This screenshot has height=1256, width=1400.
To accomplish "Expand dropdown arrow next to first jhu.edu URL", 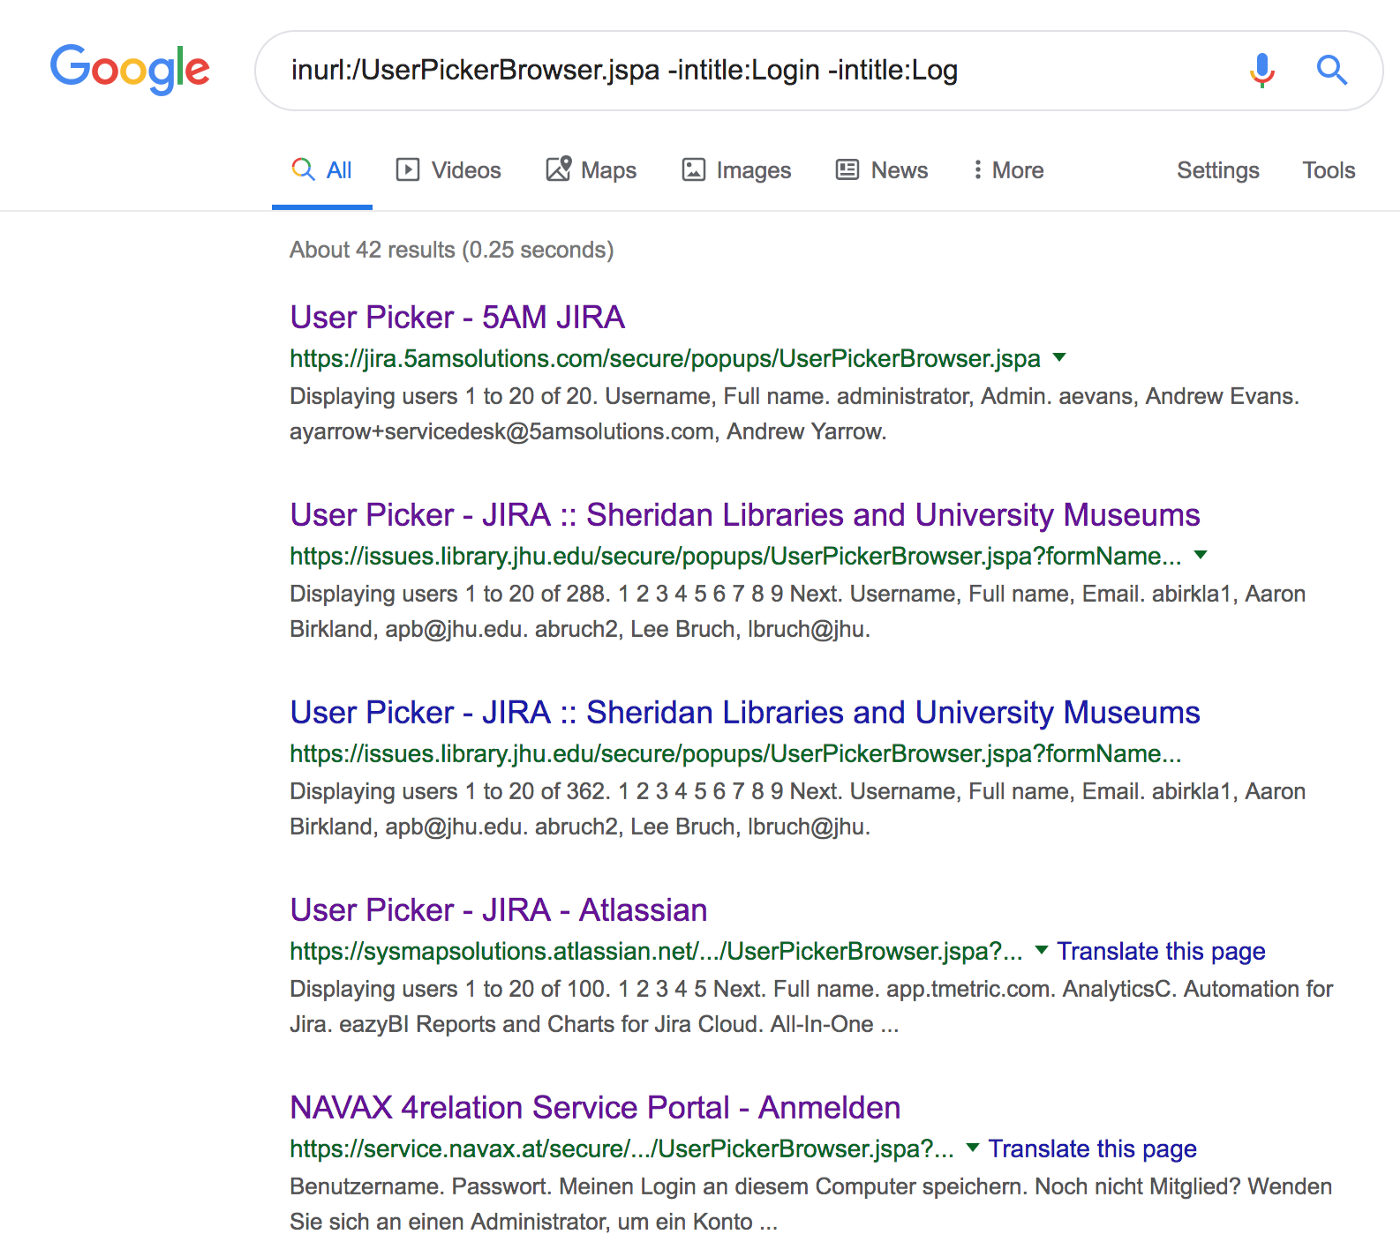I will click(x=1201, y=555).
